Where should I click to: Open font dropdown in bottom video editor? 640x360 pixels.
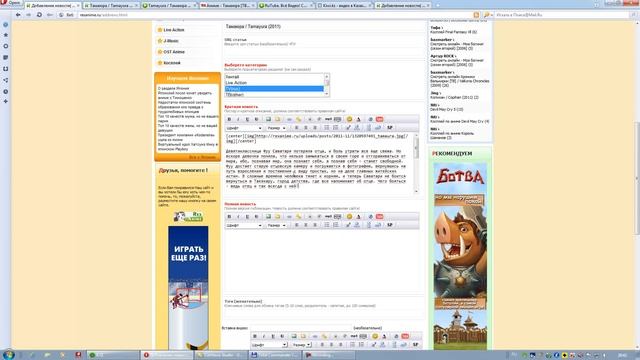click(269, 345)
